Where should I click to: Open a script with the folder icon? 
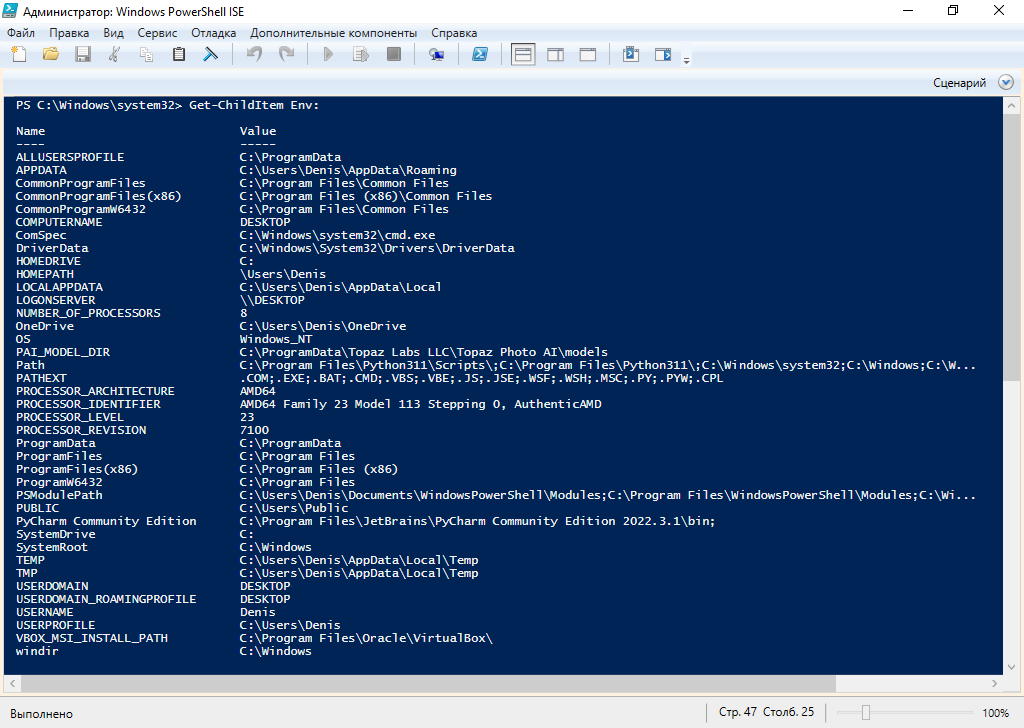click(51, 54)
